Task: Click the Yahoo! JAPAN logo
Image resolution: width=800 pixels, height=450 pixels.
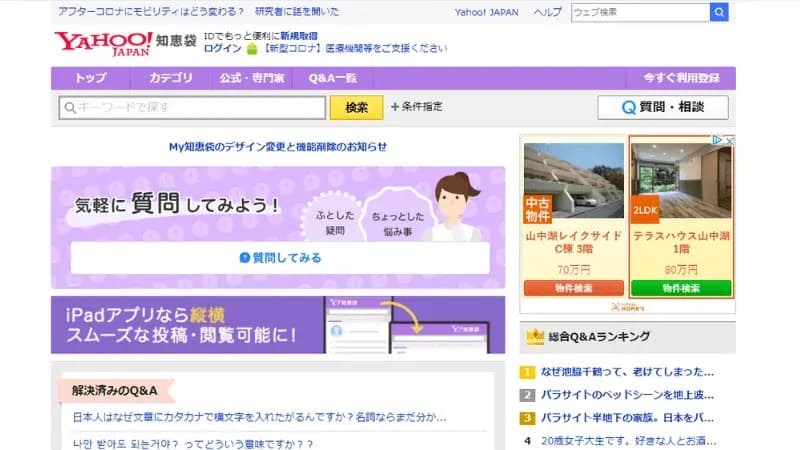Action: (103, 43)
